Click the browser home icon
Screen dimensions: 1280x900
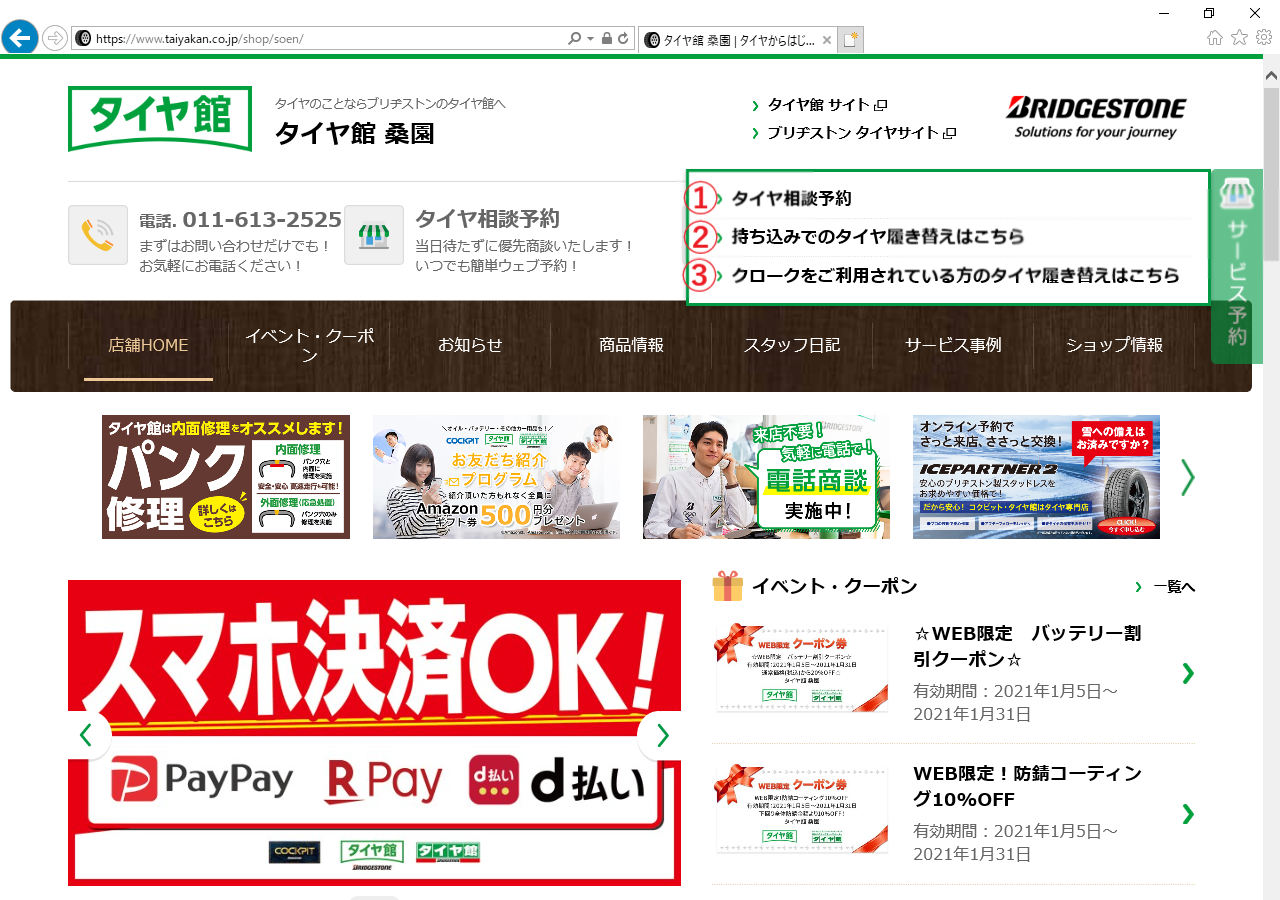point(1215,38)
